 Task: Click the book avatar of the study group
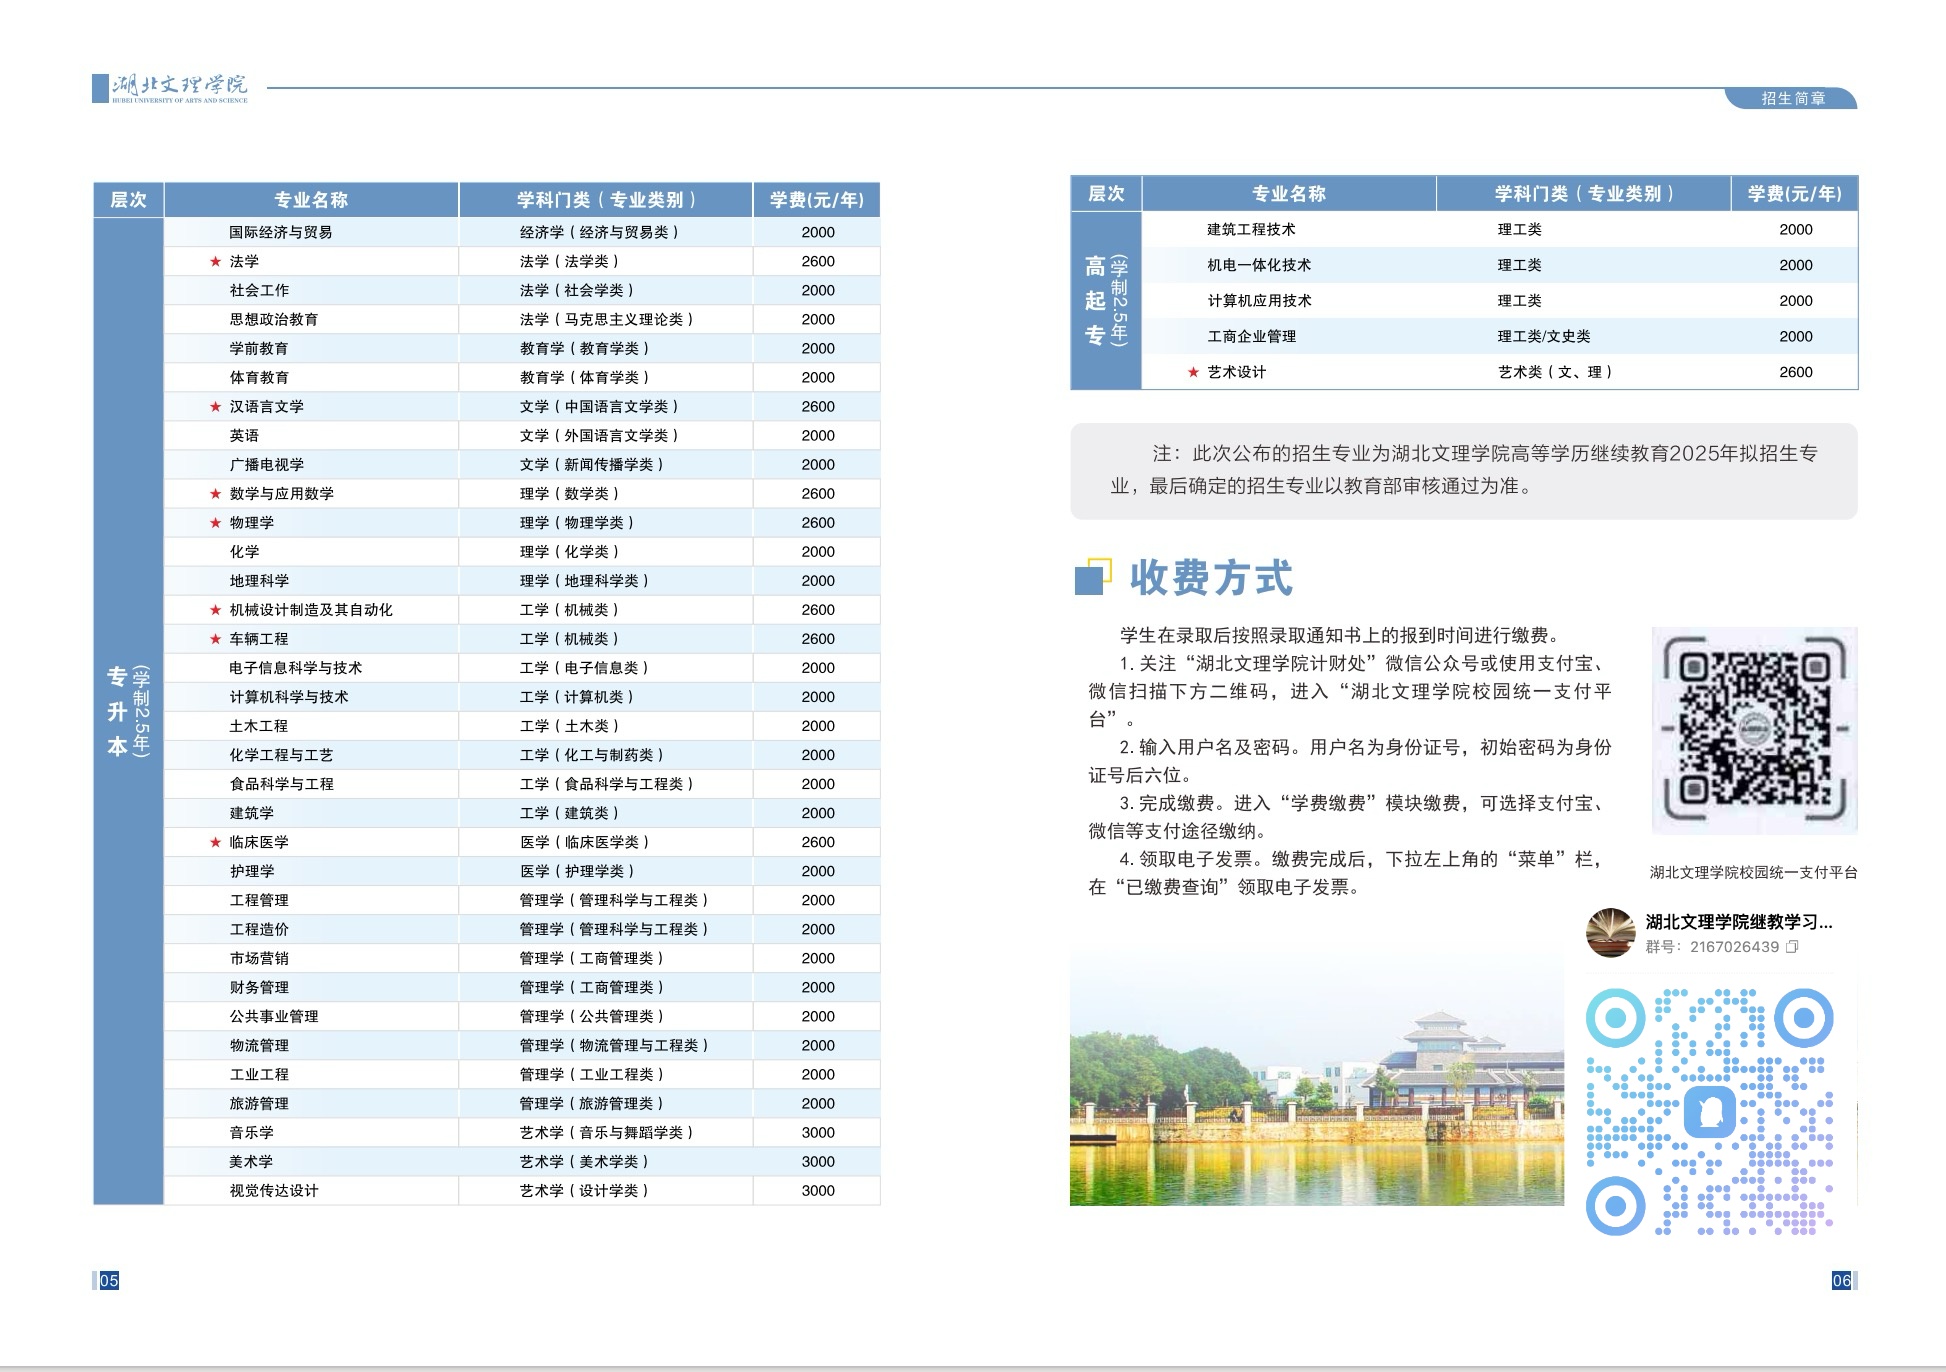pyautogui.click(x=1610, y=933)
